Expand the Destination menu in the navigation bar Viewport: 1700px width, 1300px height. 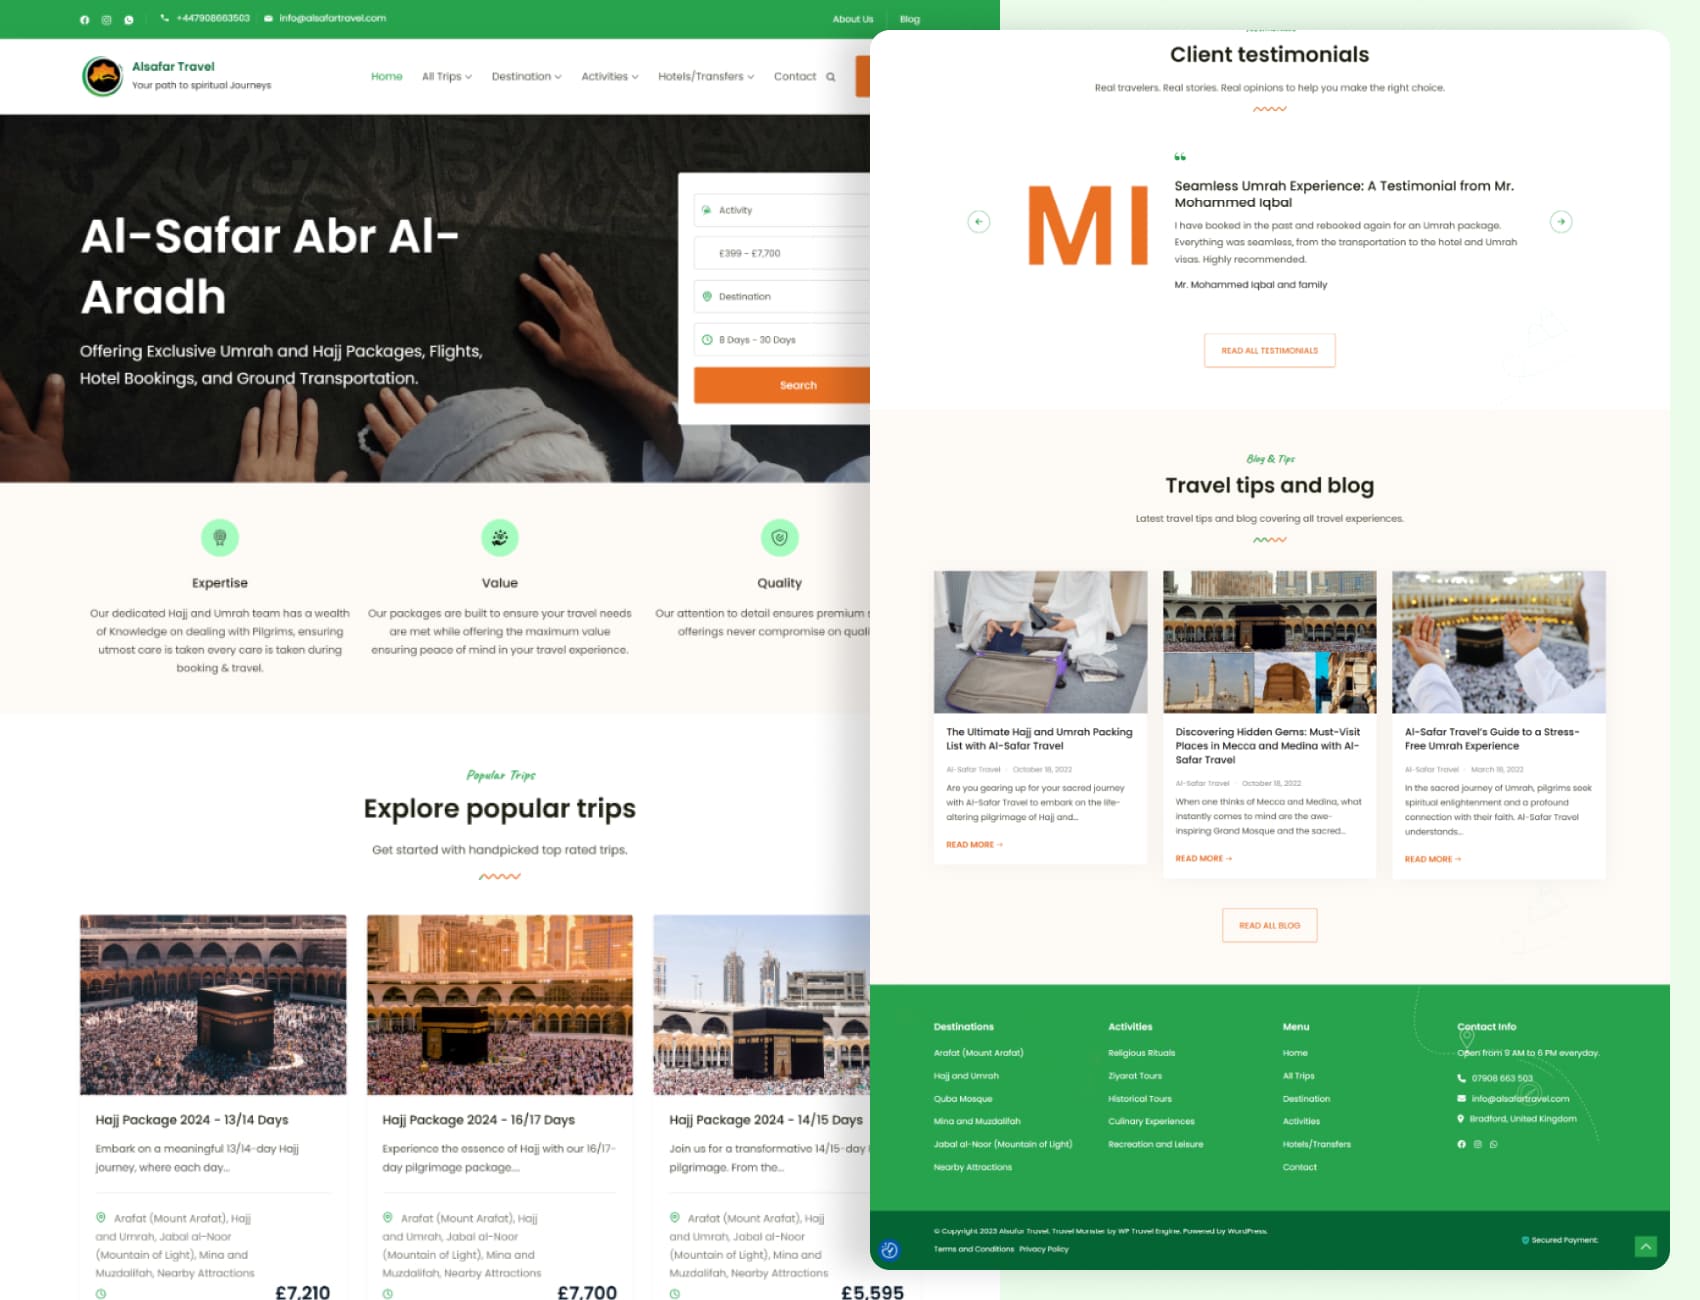tap(526, 77)
